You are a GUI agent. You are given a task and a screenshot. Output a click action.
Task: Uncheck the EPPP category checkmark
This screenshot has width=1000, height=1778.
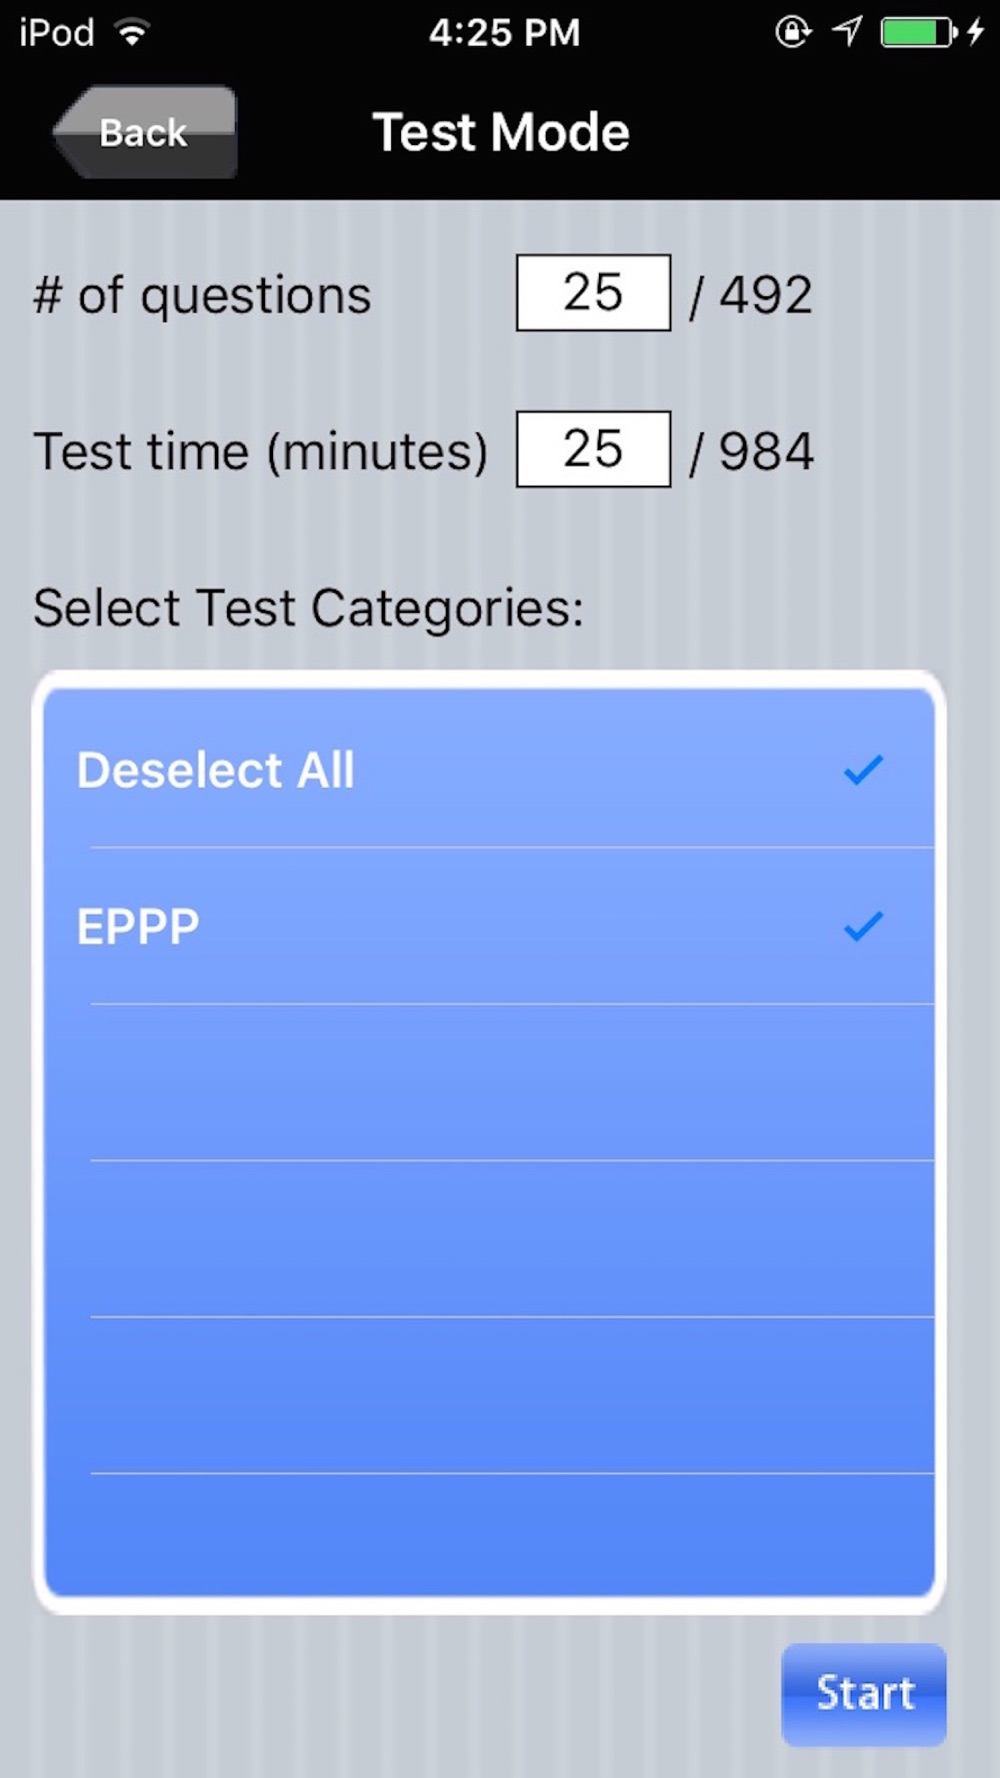pyautogui.click(x=863, y=926)
